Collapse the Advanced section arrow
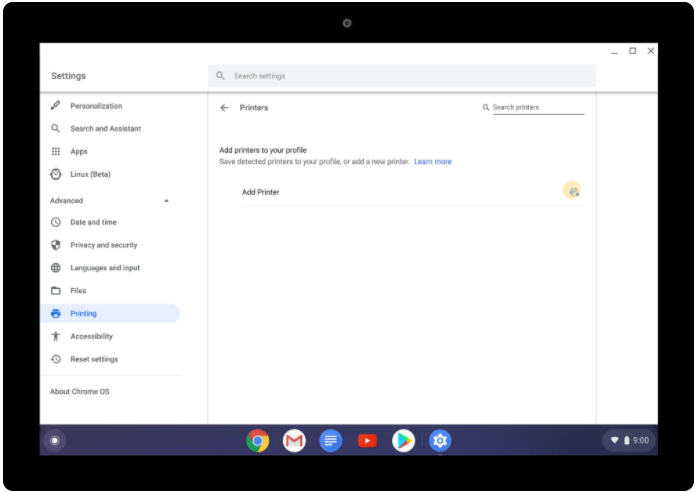The width and height of the screenshot is (696, 492). click(166, 201)
